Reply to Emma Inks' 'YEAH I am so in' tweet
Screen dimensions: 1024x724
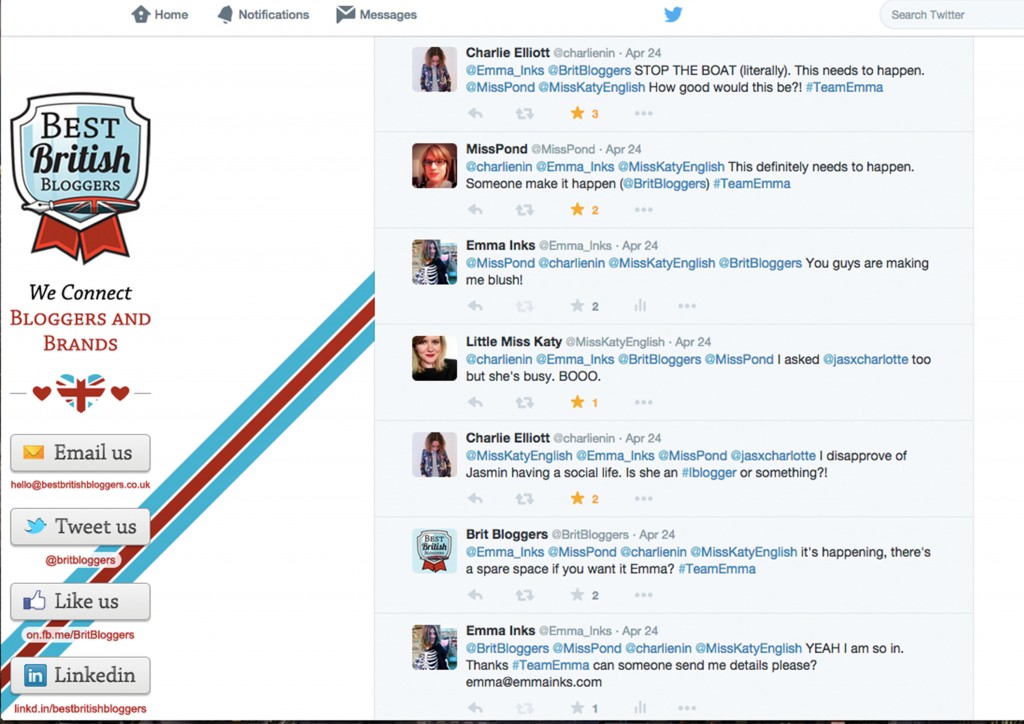475,708
